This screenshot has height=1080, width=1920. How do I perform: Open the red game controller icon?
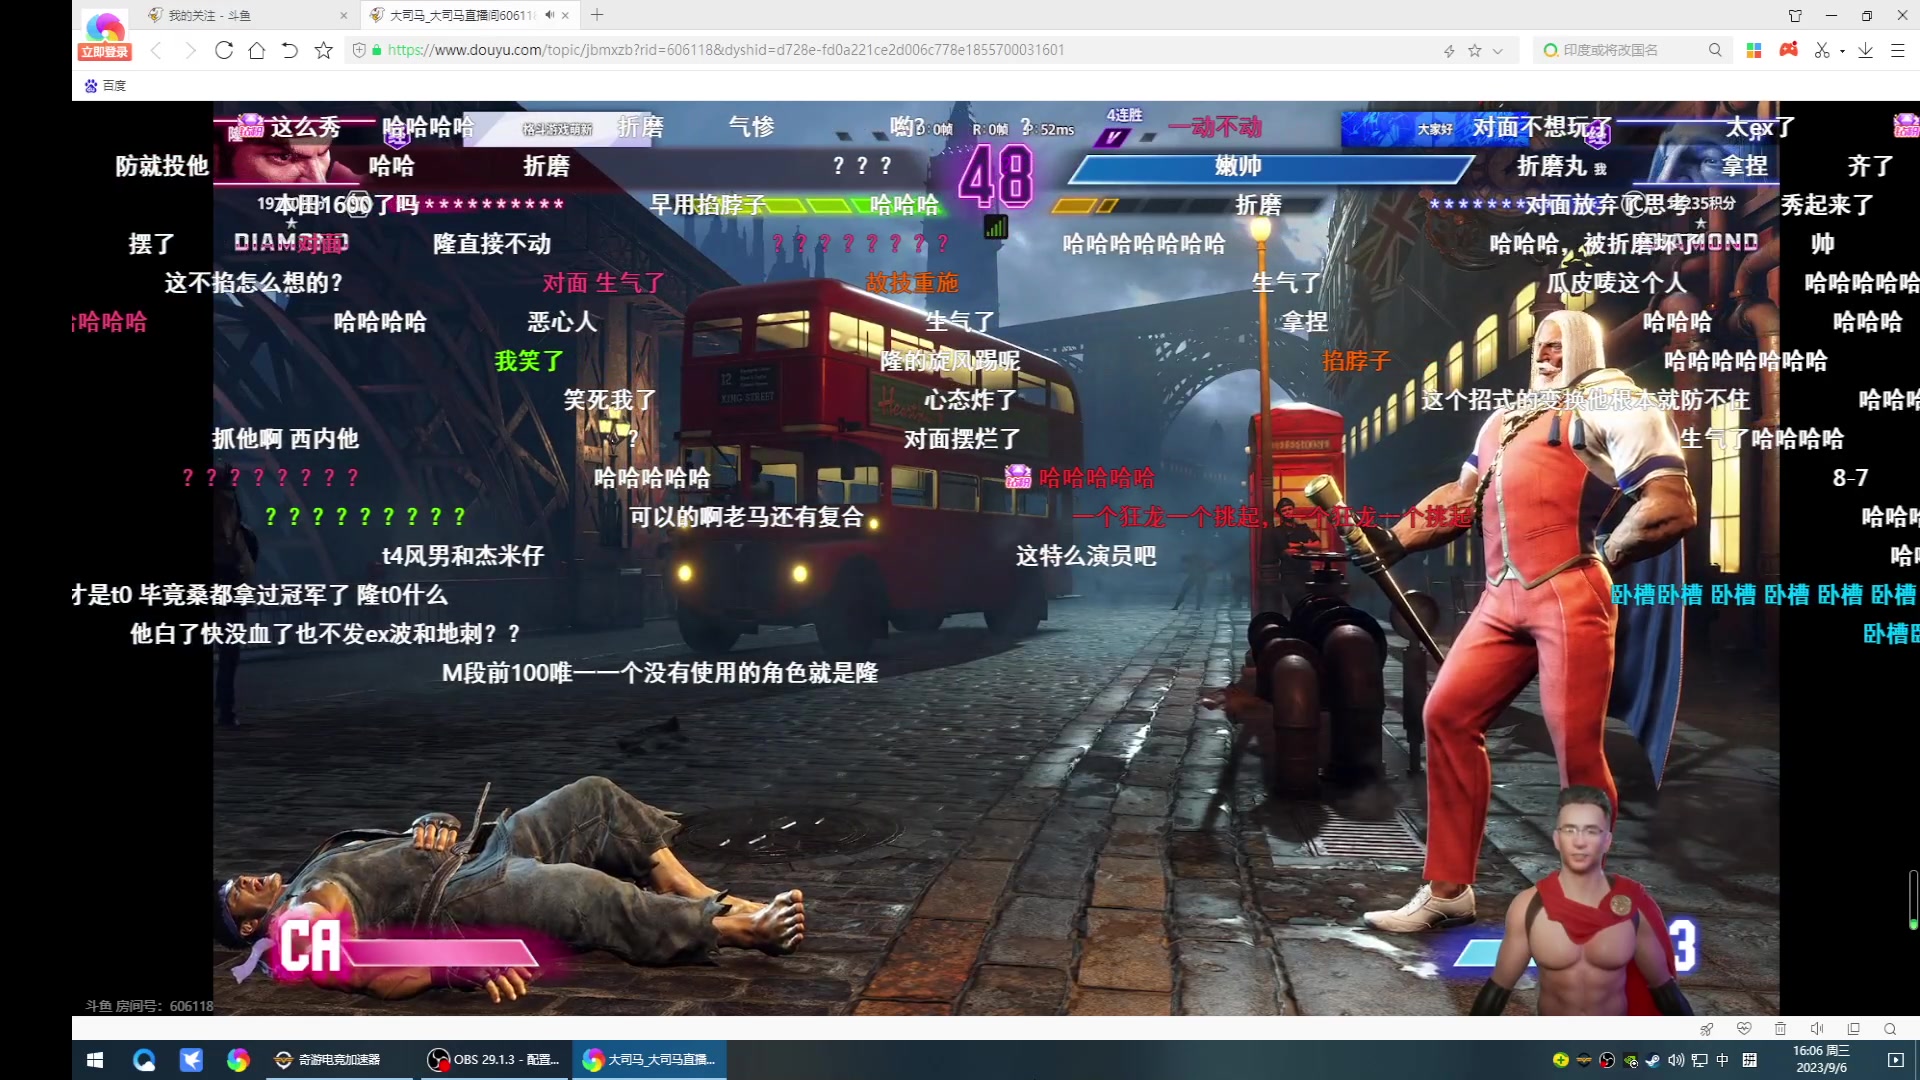click(x=1789, y=49)
